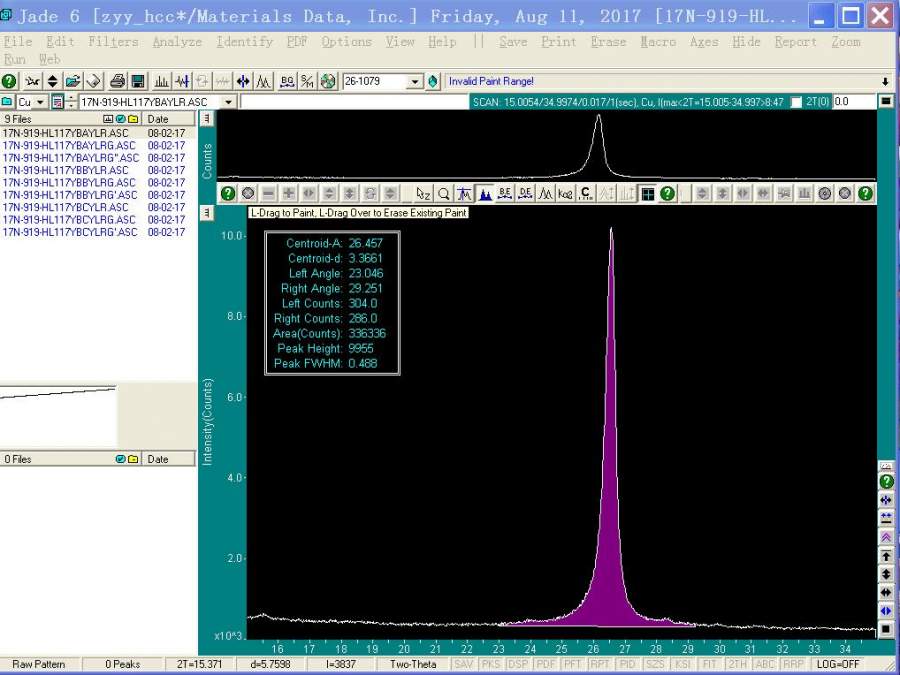Open pattern file with folder icon

click(x=73, y=81)
